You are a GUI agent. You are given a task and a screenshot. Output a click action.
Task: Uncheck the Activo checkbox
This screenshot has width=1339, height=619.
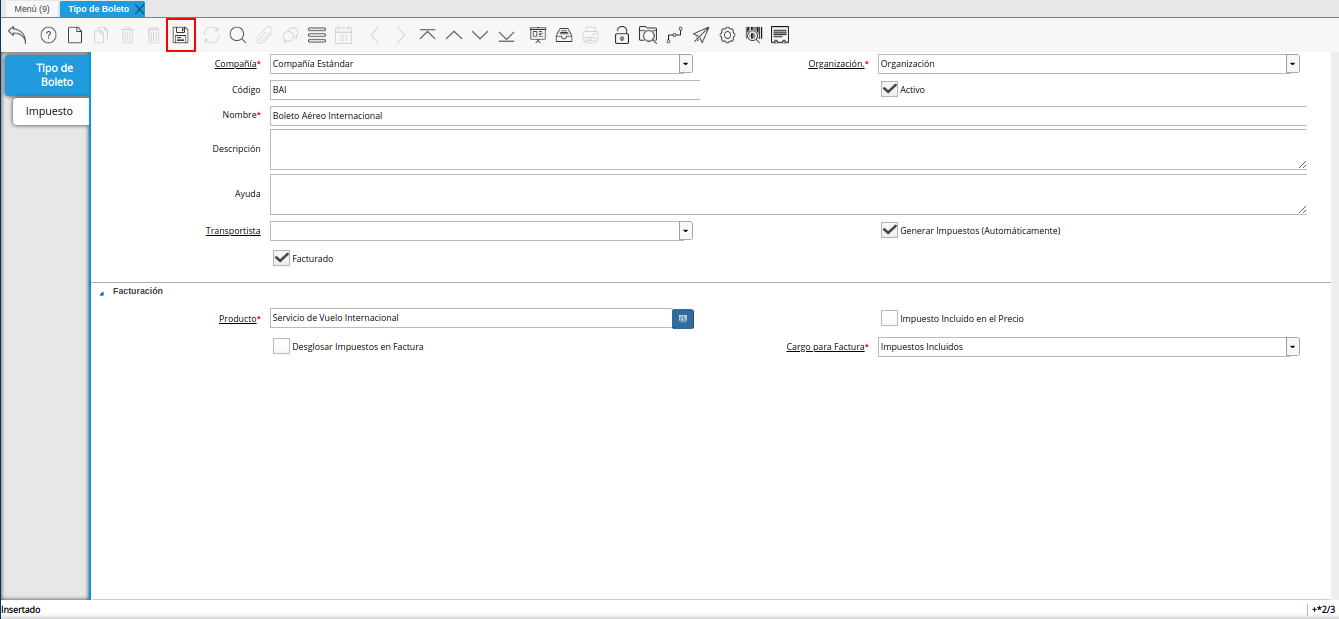[889, 89]
